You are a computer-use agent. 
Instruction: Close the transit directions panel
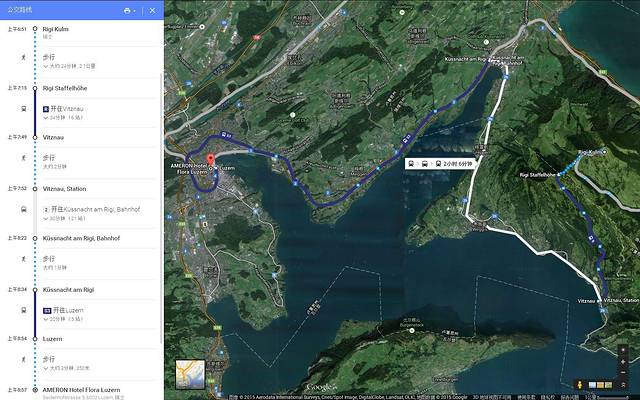click(152, 10)
